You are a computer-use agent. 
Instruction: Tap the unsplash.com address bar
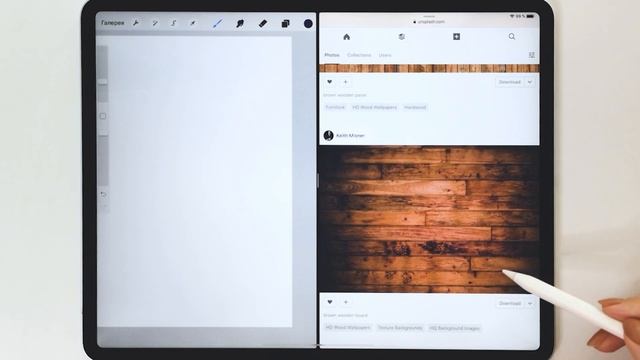click(x=429, y=22)
